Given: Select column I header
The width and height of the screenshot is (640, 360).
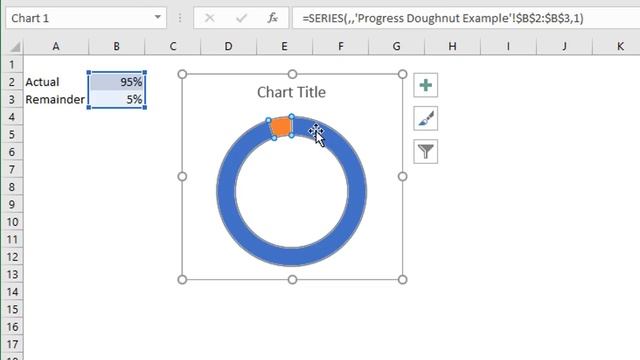Looking at the screenshot, I should [509, 47].
